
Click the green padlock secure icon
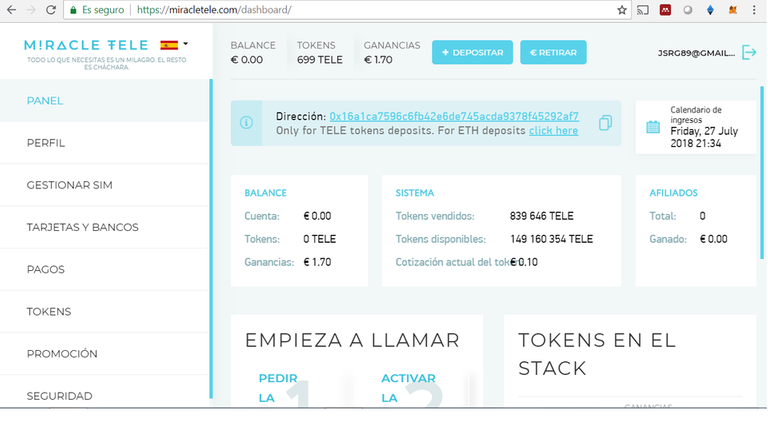(x=73, y=10)
